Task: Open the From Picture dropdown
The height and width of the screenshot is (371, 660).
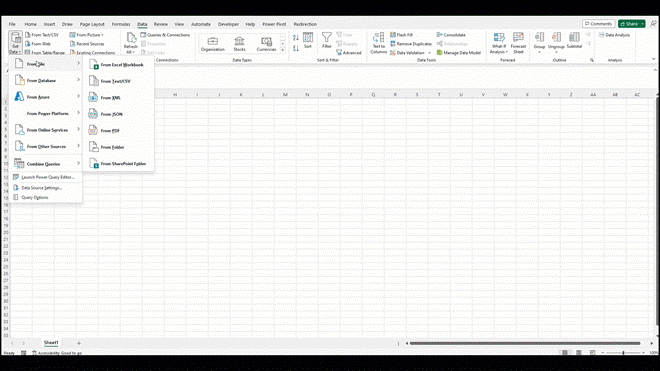Action: (87, 35)
